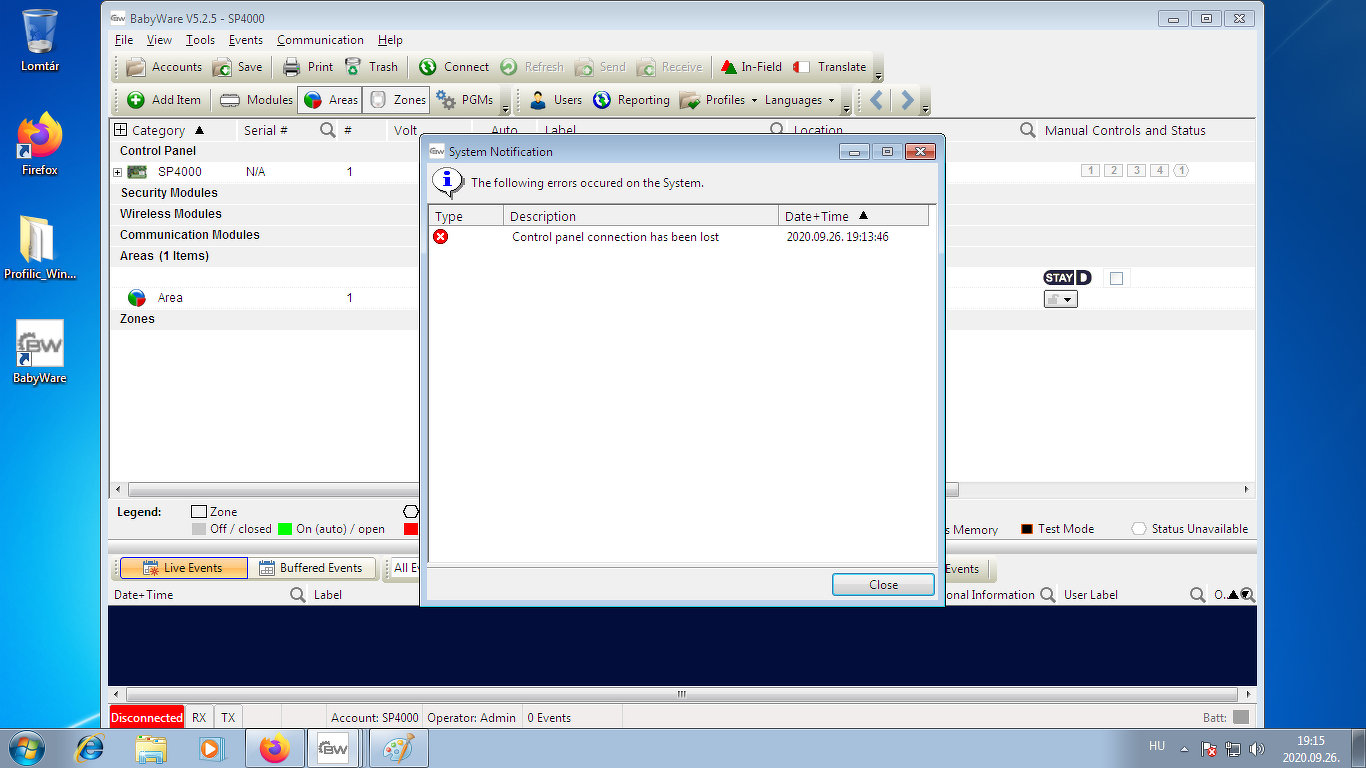Click the Print toolbar icon
1366x768 pixels.
291,67
